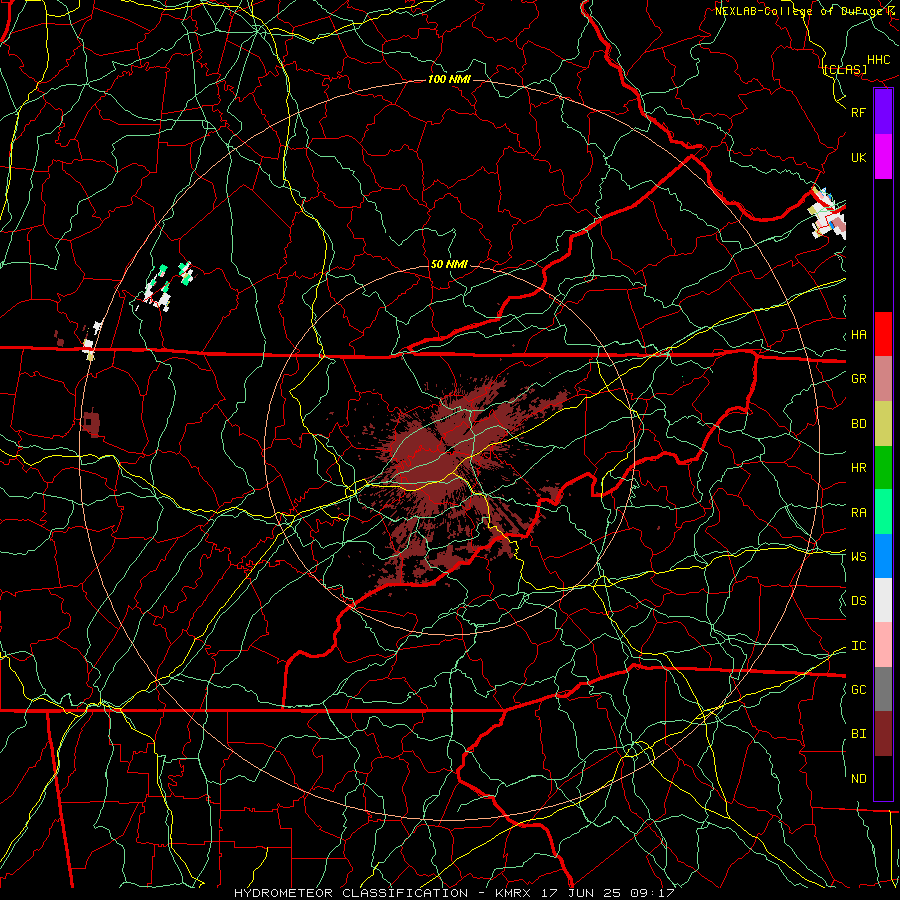The height and width of the screenshot is (900, 900).
Task: Click the DS white legend swatch
Action: [x=883, y=600]
